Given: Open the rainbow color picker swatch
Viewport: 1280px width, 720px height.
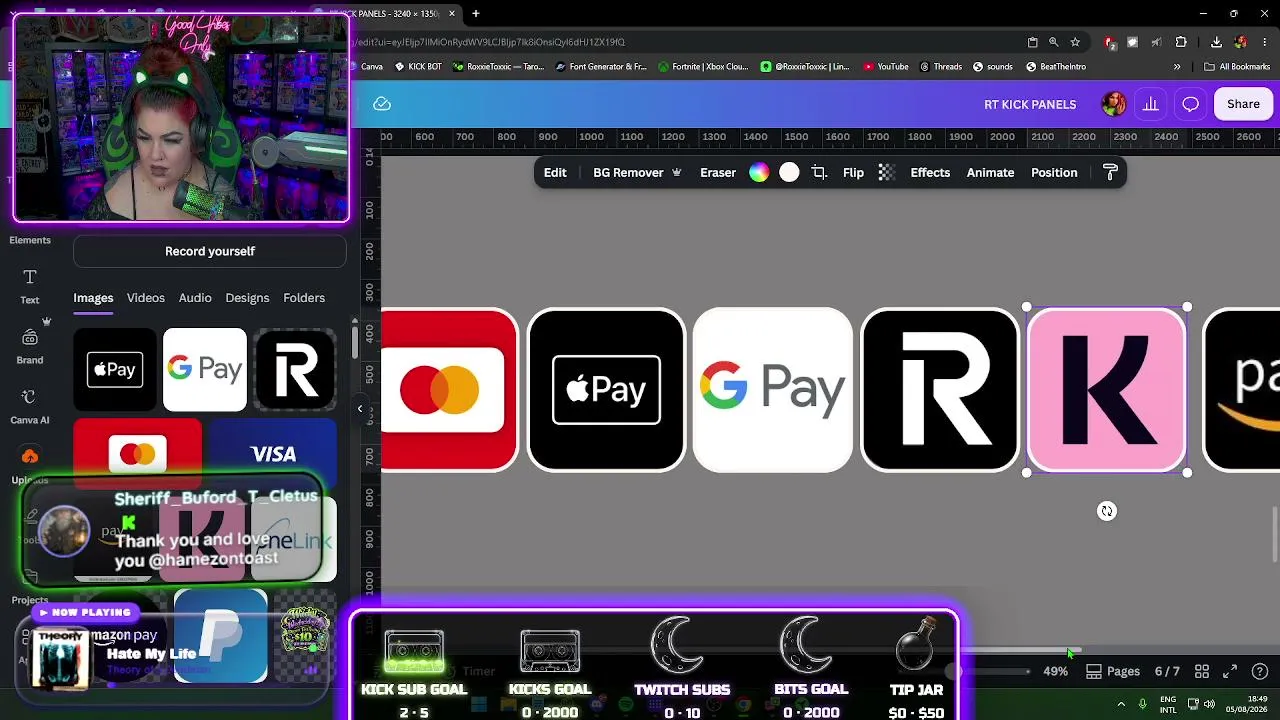Looking at the screenshot, I should click(x=759, y=173).
